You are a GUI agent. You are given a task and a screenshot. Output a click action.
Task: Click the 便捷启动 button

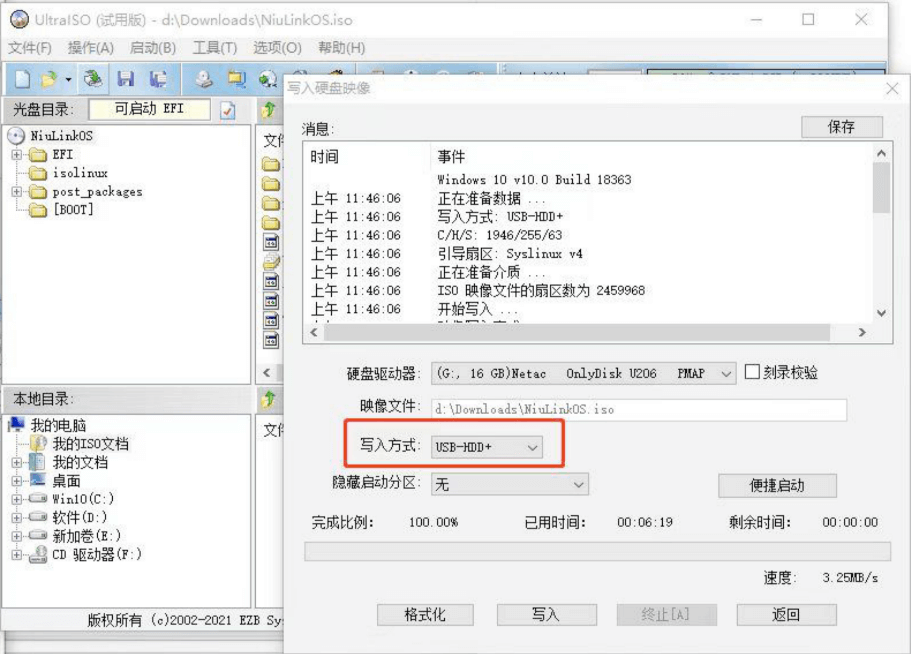pyautogui.click(x=777, y=486)
